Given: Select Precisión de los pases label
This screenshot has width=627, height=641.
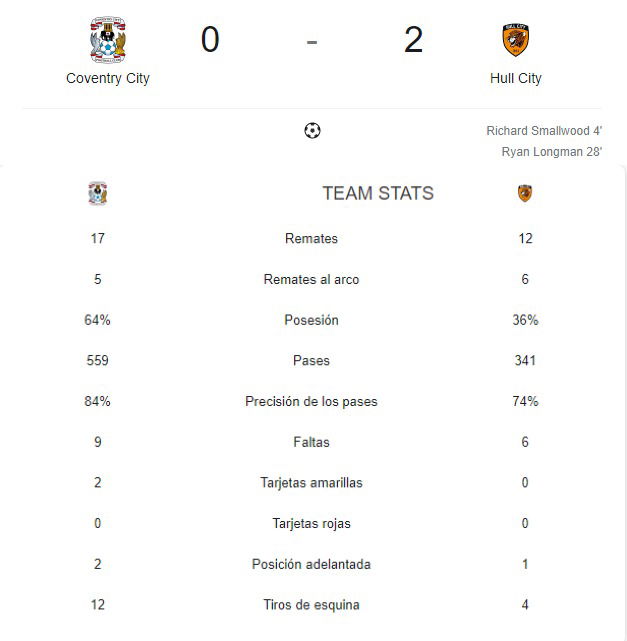Looking at the screenshot, I should pos(311,401).
